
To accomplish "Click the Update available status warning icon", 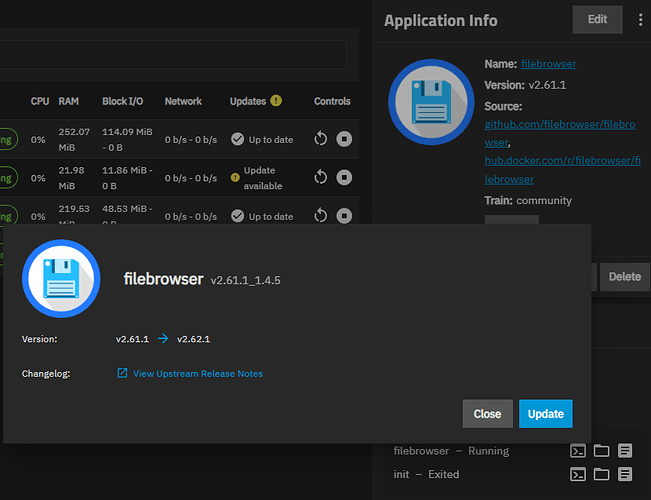I will tap(235, 178).
